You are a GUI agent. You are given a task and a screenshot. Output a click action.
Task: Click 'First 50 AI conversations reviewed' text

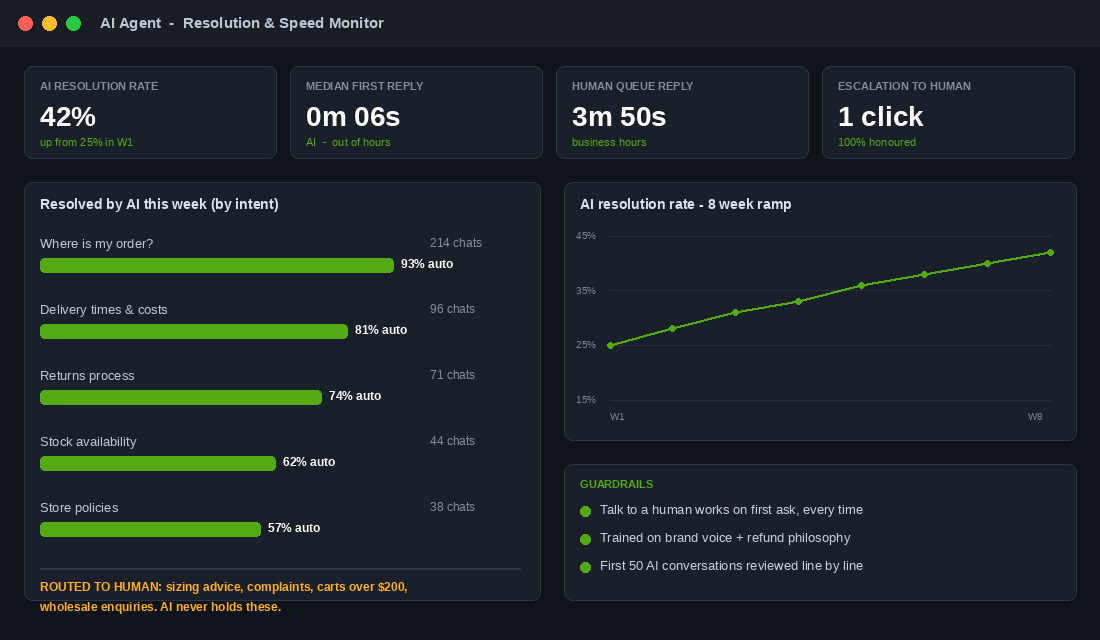click(x=731, y=566)
